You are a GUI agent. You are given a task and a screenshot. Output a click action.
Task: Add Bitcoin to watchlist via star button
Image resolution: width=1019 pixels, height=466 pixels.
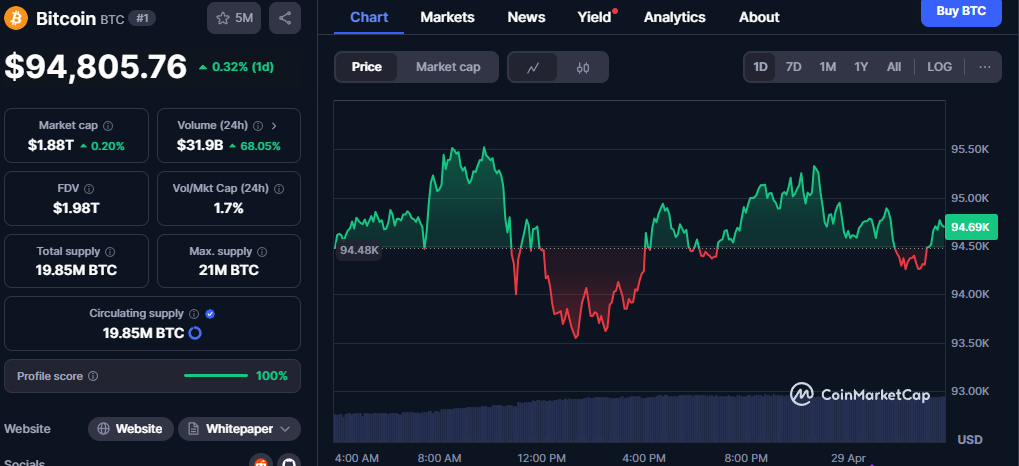(234, 18)
